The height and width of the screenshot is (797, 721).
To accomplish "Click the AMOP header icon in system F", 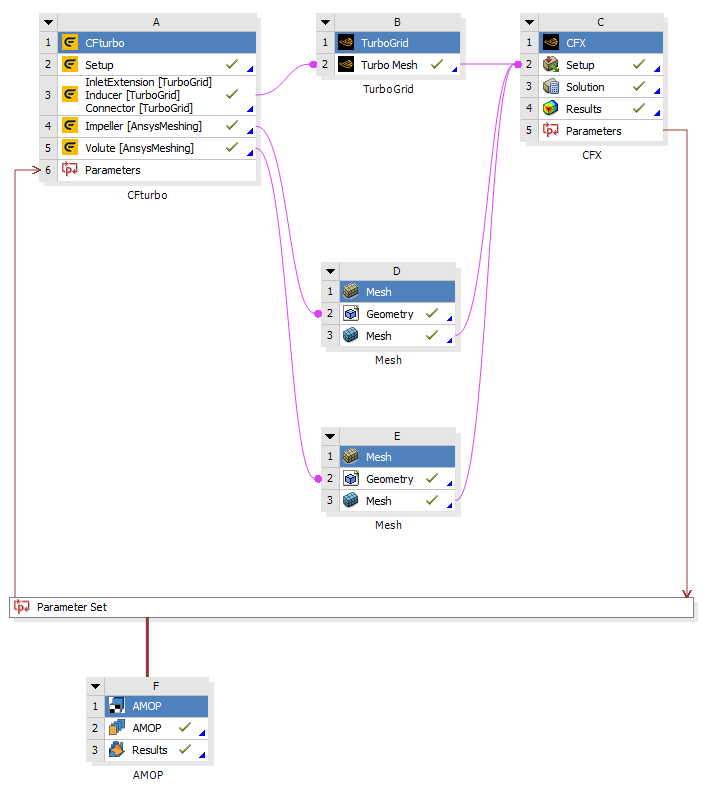I will tap(117, 706).
